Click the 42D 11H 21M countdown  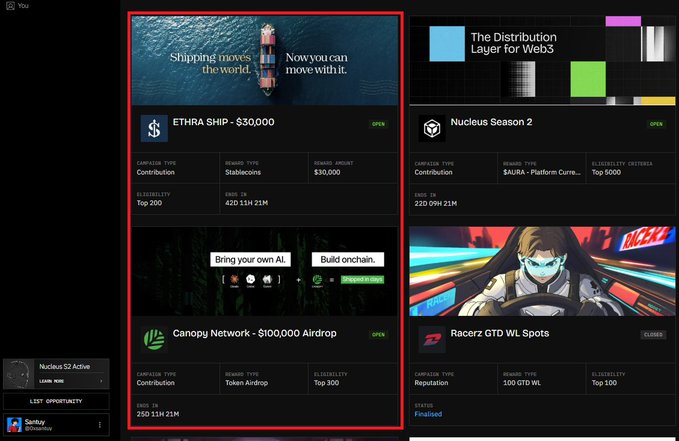(246, 203)
